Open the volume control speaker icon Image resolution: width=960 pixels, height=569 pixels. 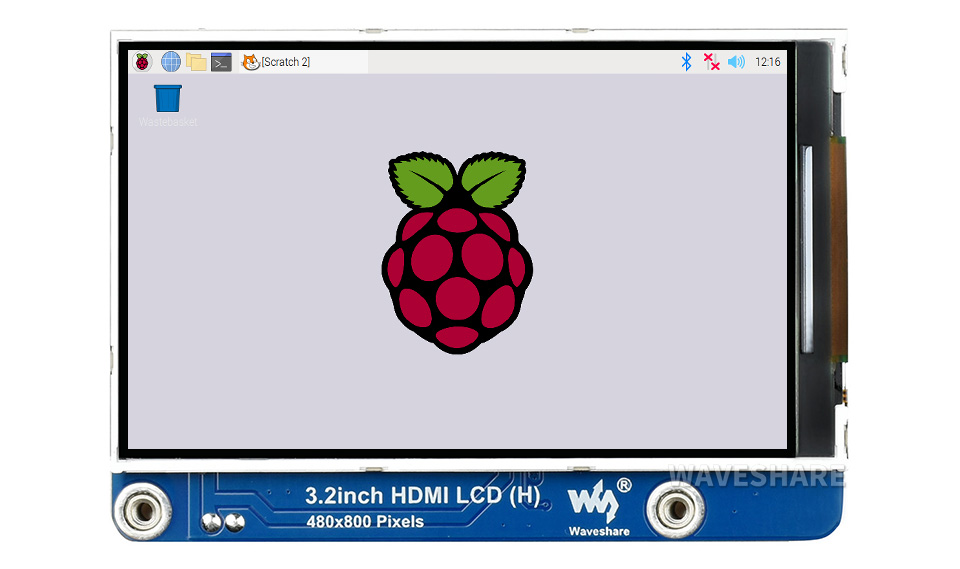point(737,62)
